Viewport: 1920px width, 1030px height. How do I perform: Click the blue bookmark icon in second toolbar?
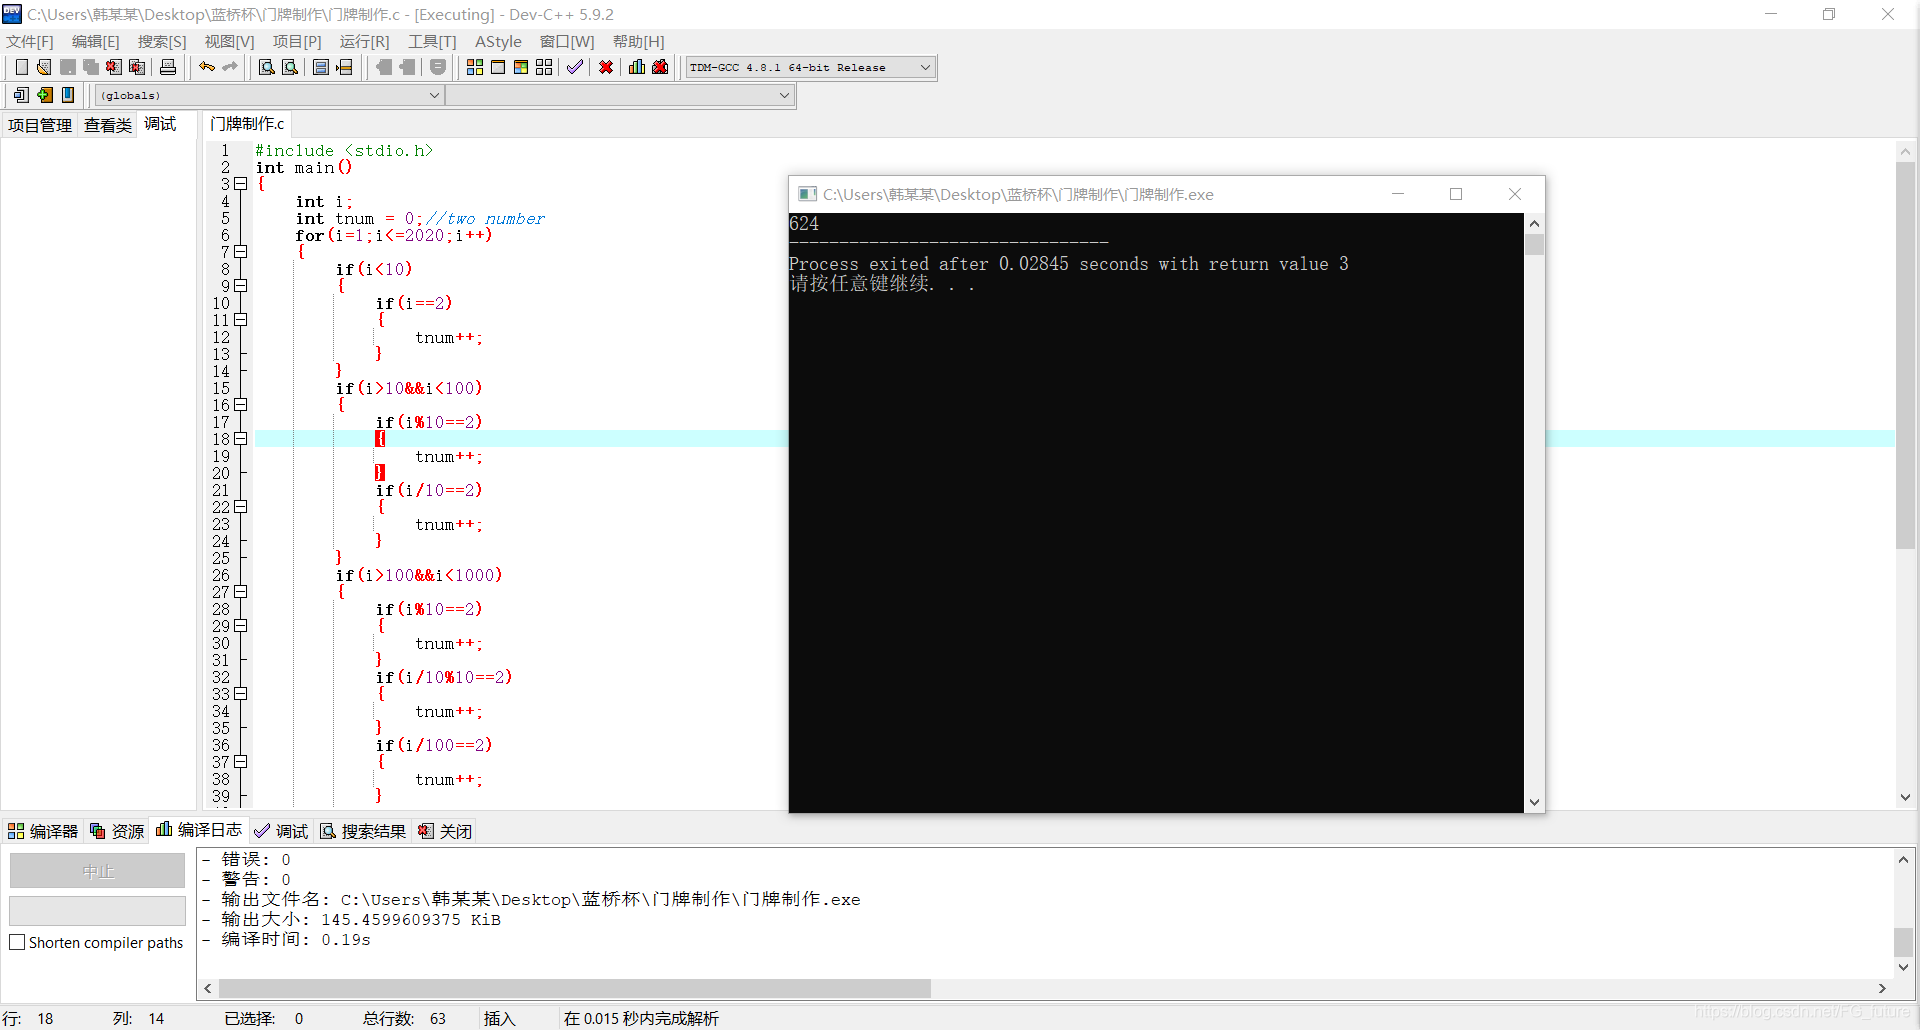click(x=68, y=95)
